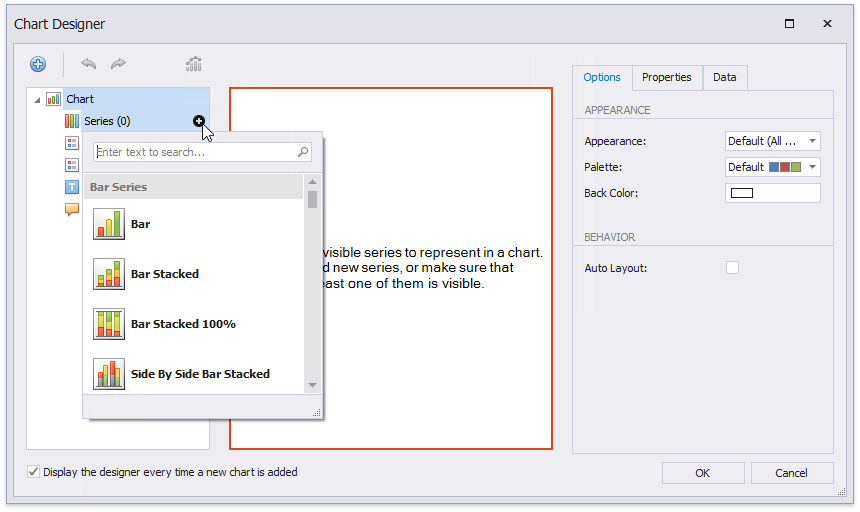Switch to the Data tab
Viewport: 860px width, 512px height.
(x=725, y=78)
